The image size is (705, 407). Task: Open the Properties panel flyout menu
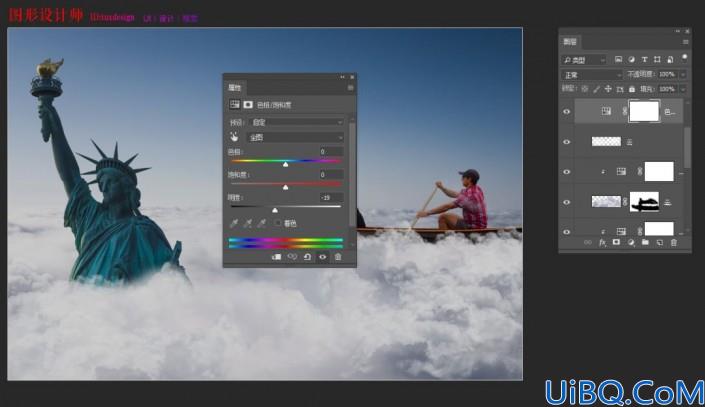(x=350, y=88)
